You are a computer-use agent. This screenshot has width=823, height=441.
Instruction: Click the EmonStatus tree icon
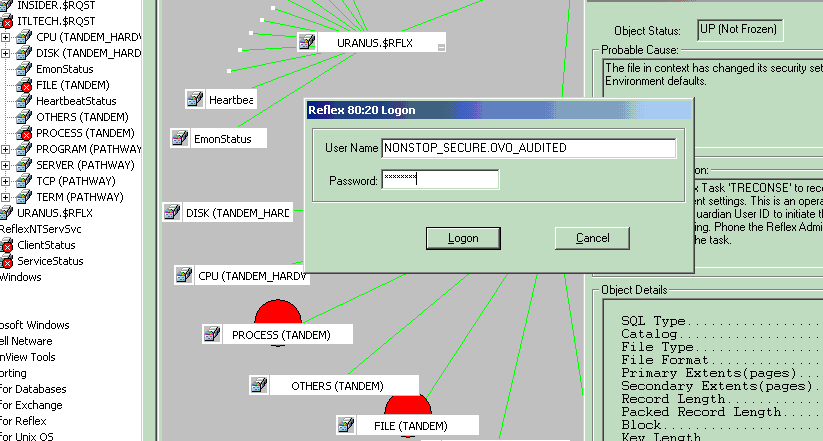(24, 69)
